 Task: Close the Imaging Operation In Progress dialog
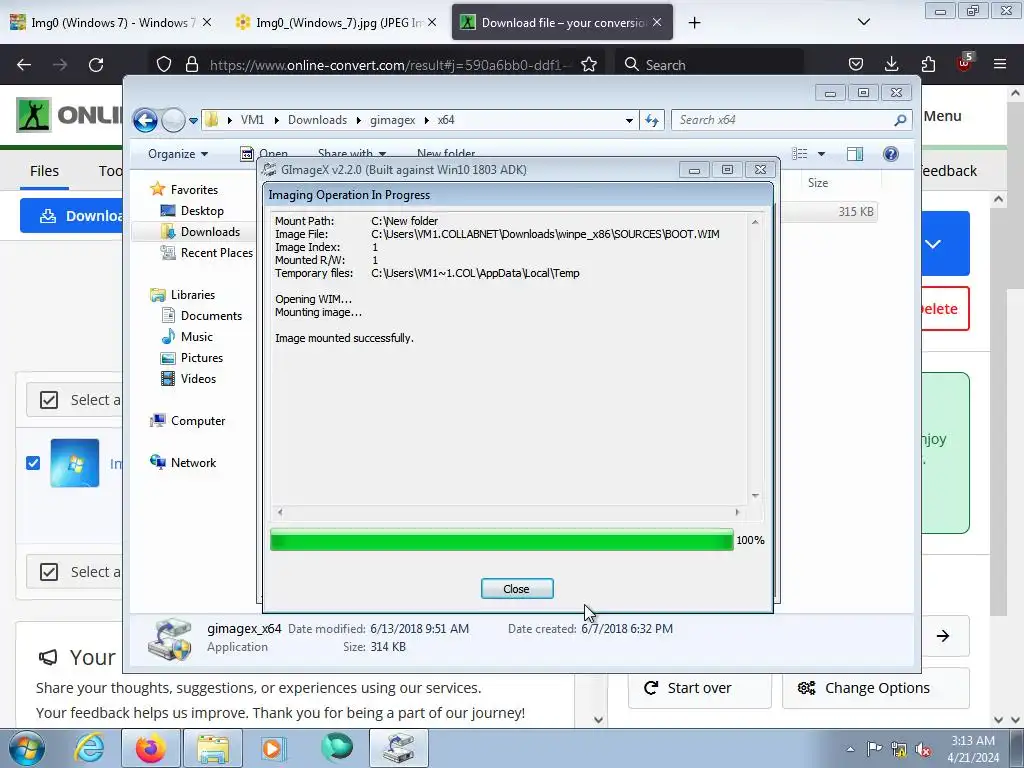click(x=517, y=588)
